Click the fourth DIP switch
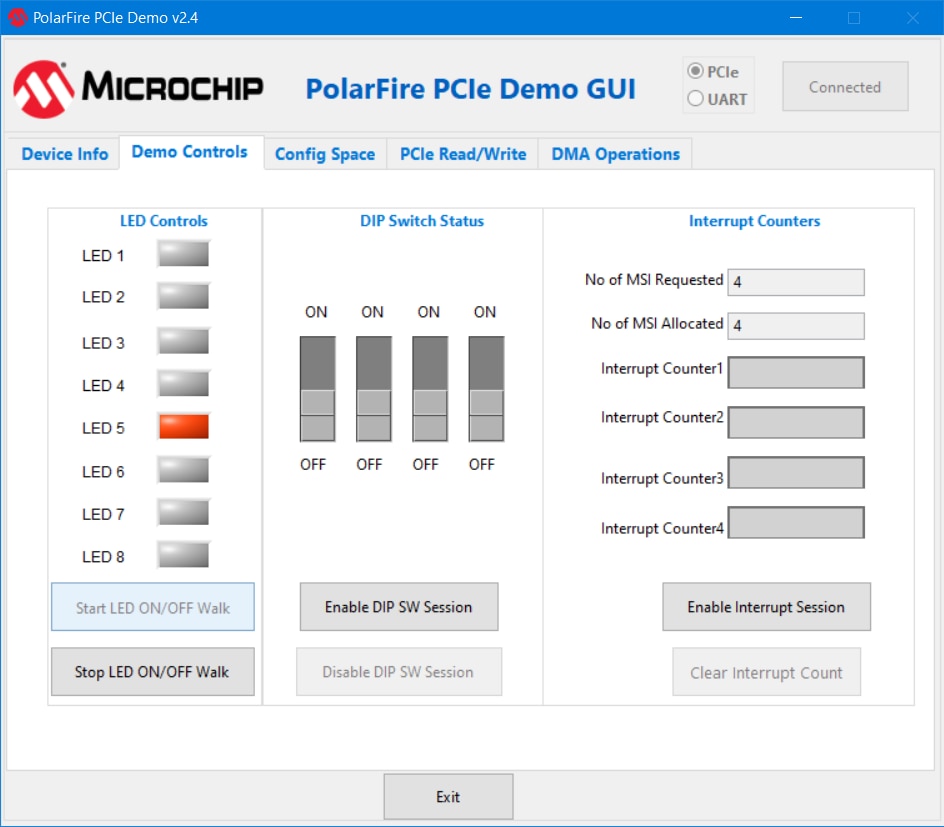This screenshot has height=827, width=944. click(486, 389)
